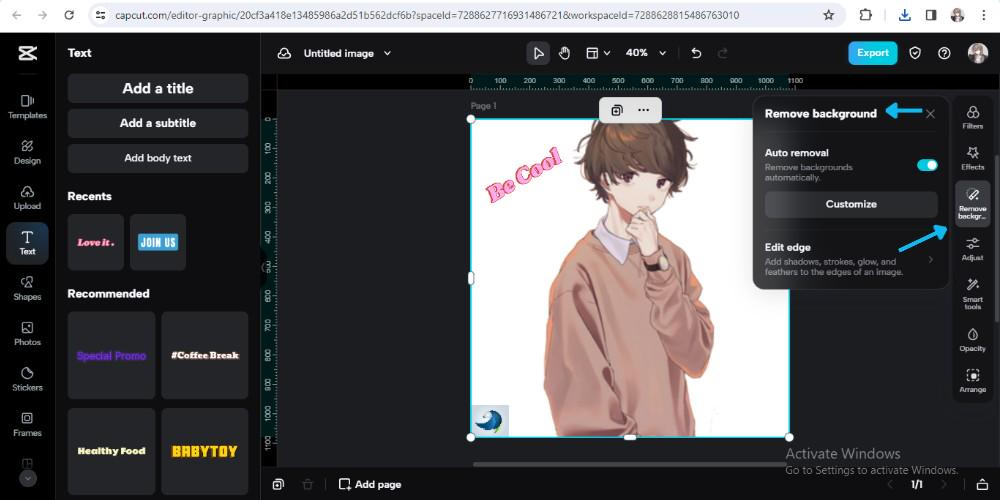Click the Export button
The height and width of the screenshot is (500, 1000).
(872, 54)
